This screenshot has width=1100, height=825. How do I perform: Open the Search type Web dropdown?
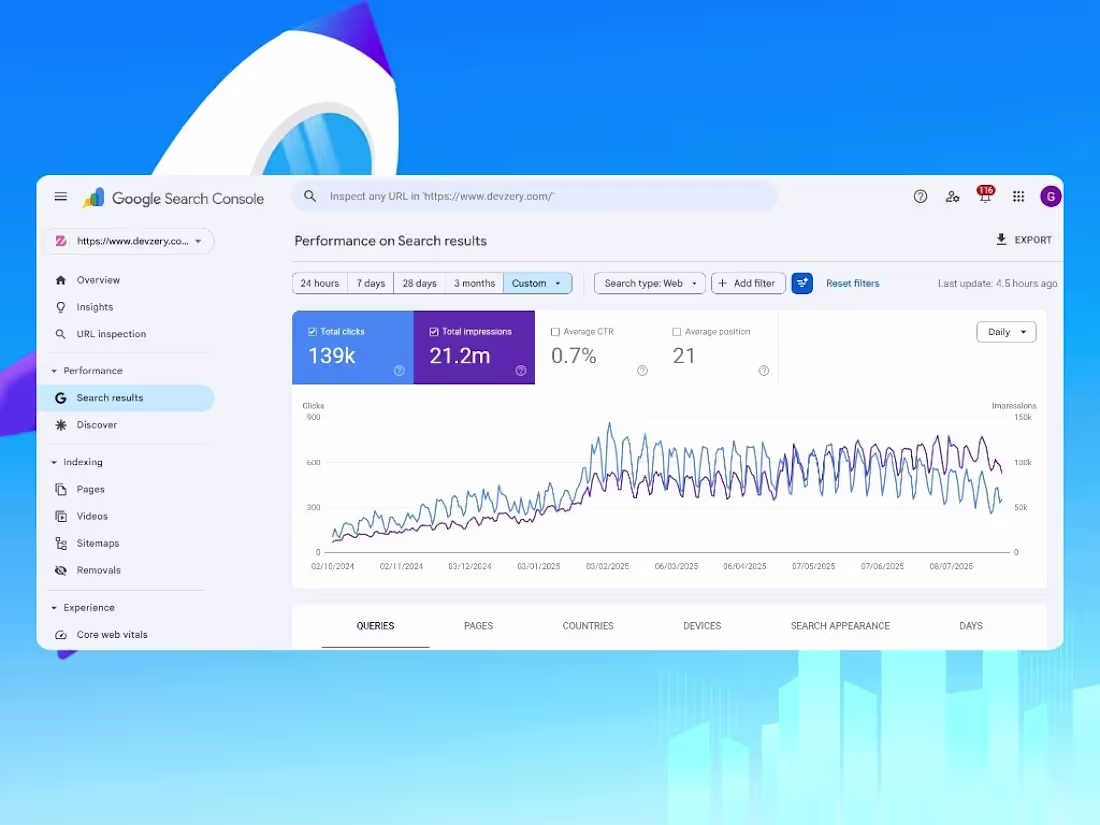[649, 283]
